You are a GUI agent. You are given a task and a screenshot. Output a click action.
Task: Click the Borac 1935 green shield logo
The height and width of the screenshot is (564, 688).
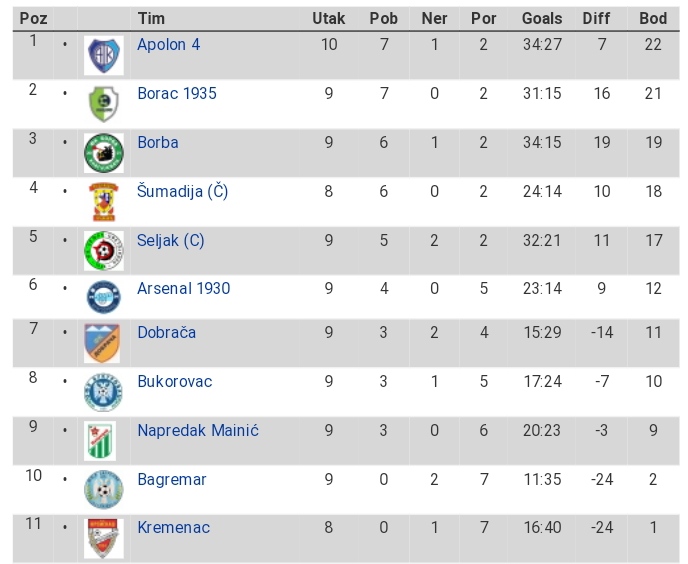(x=104, y=104)
